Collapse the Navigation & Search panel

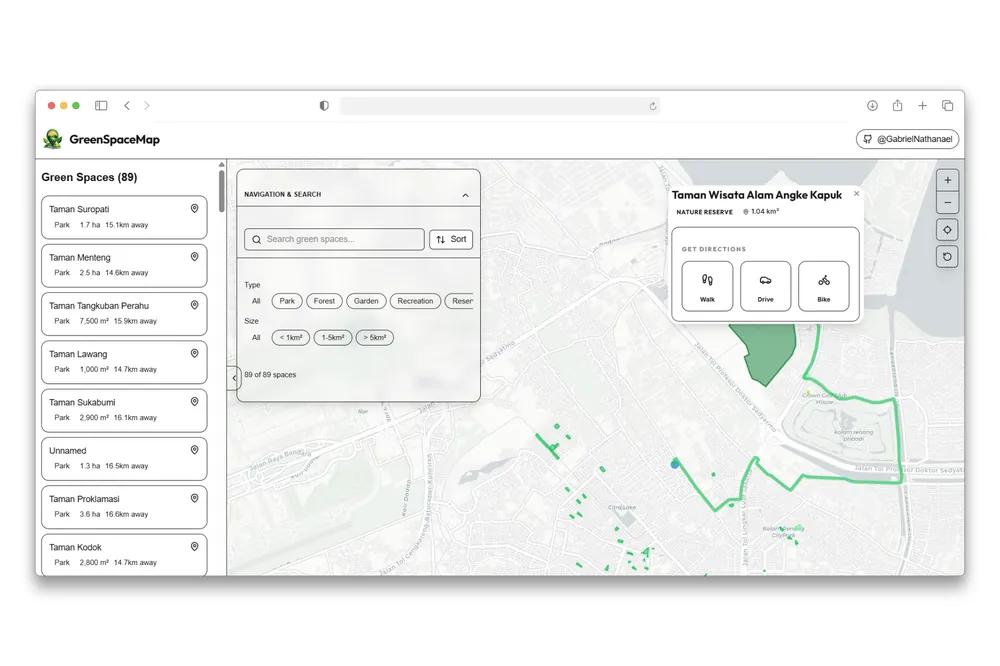click(465, 194)
